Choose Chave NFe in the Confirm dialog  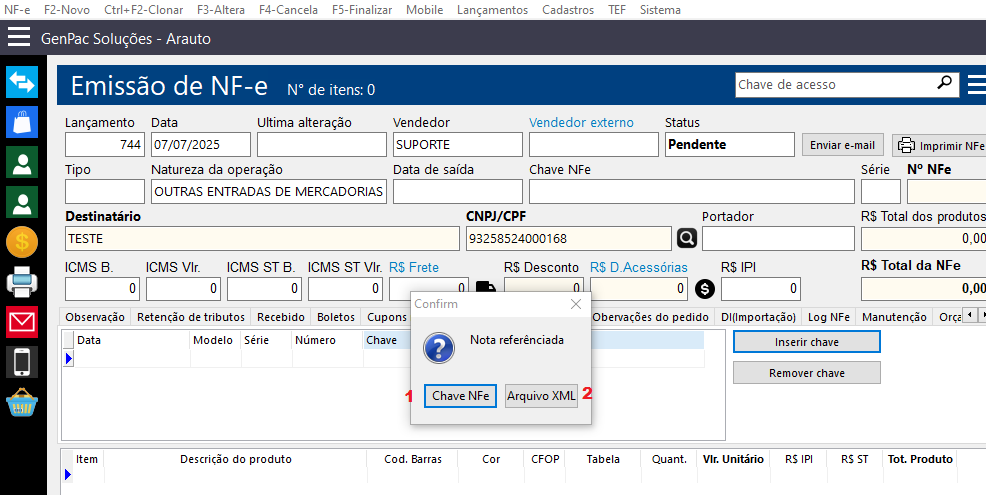pos(460,396)
